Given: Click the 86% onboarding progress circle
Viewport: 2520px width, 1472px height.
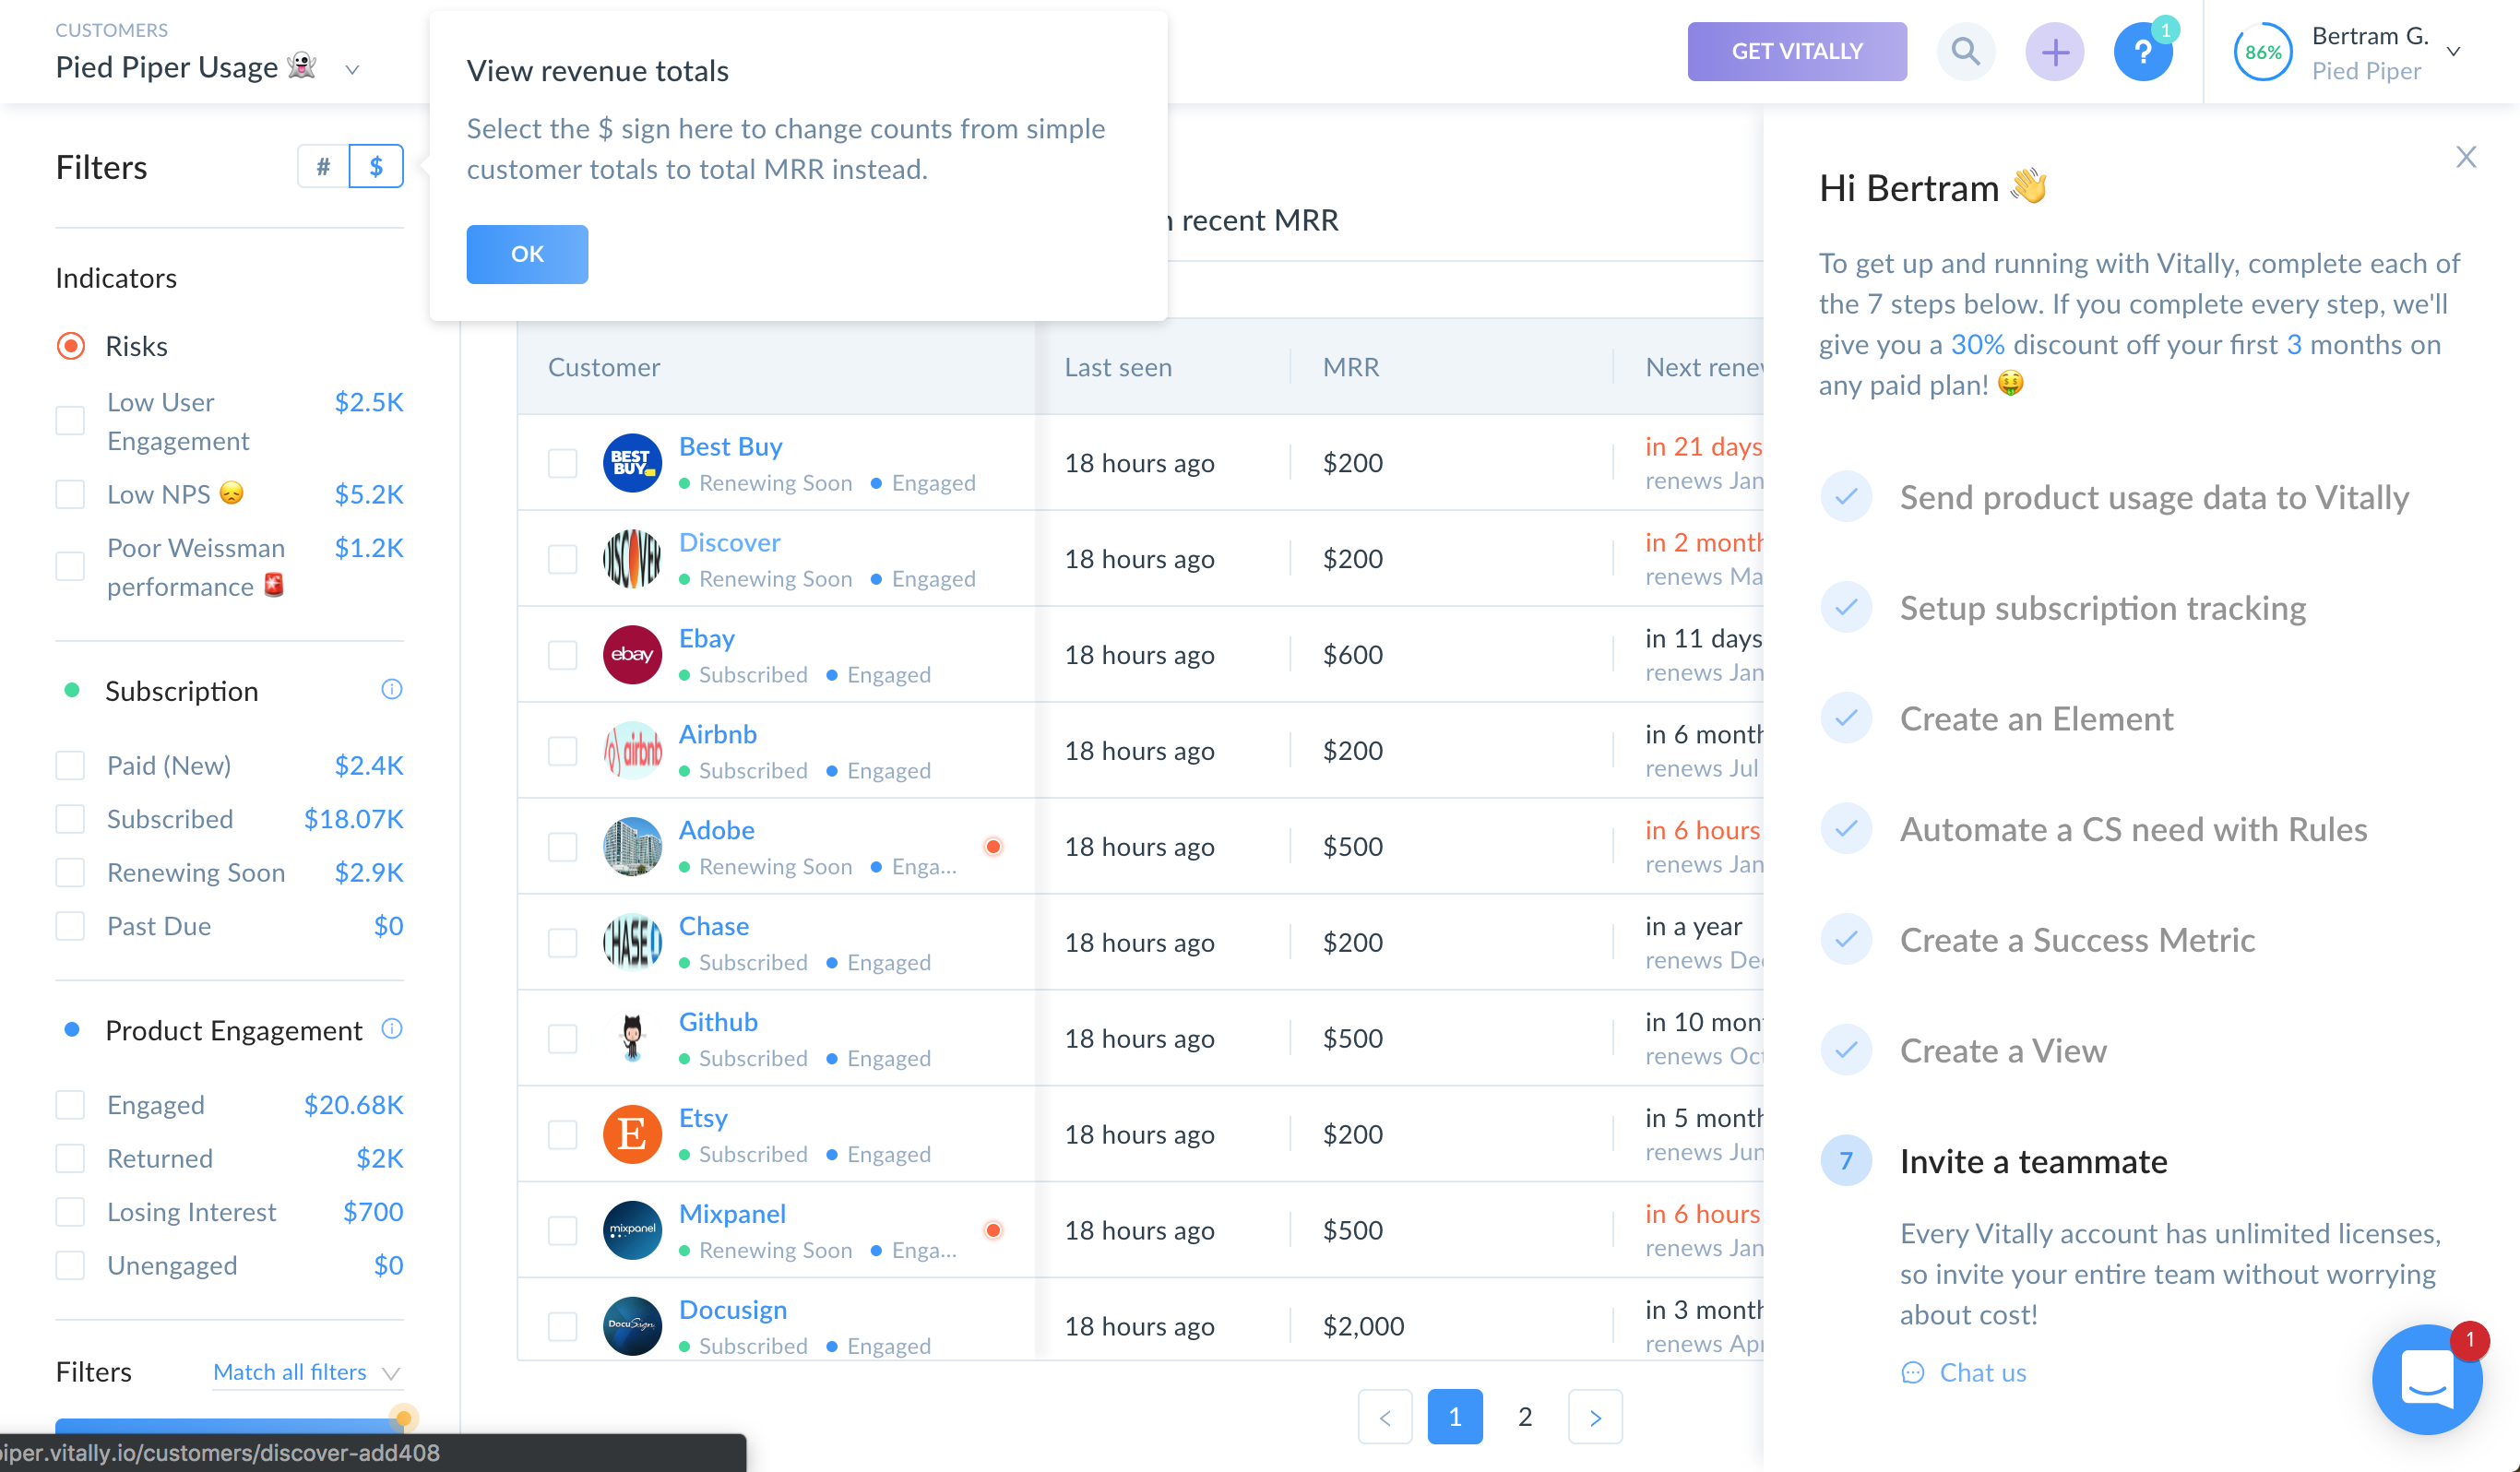Looking at the screenshot, I should (x=2262, y=52).
